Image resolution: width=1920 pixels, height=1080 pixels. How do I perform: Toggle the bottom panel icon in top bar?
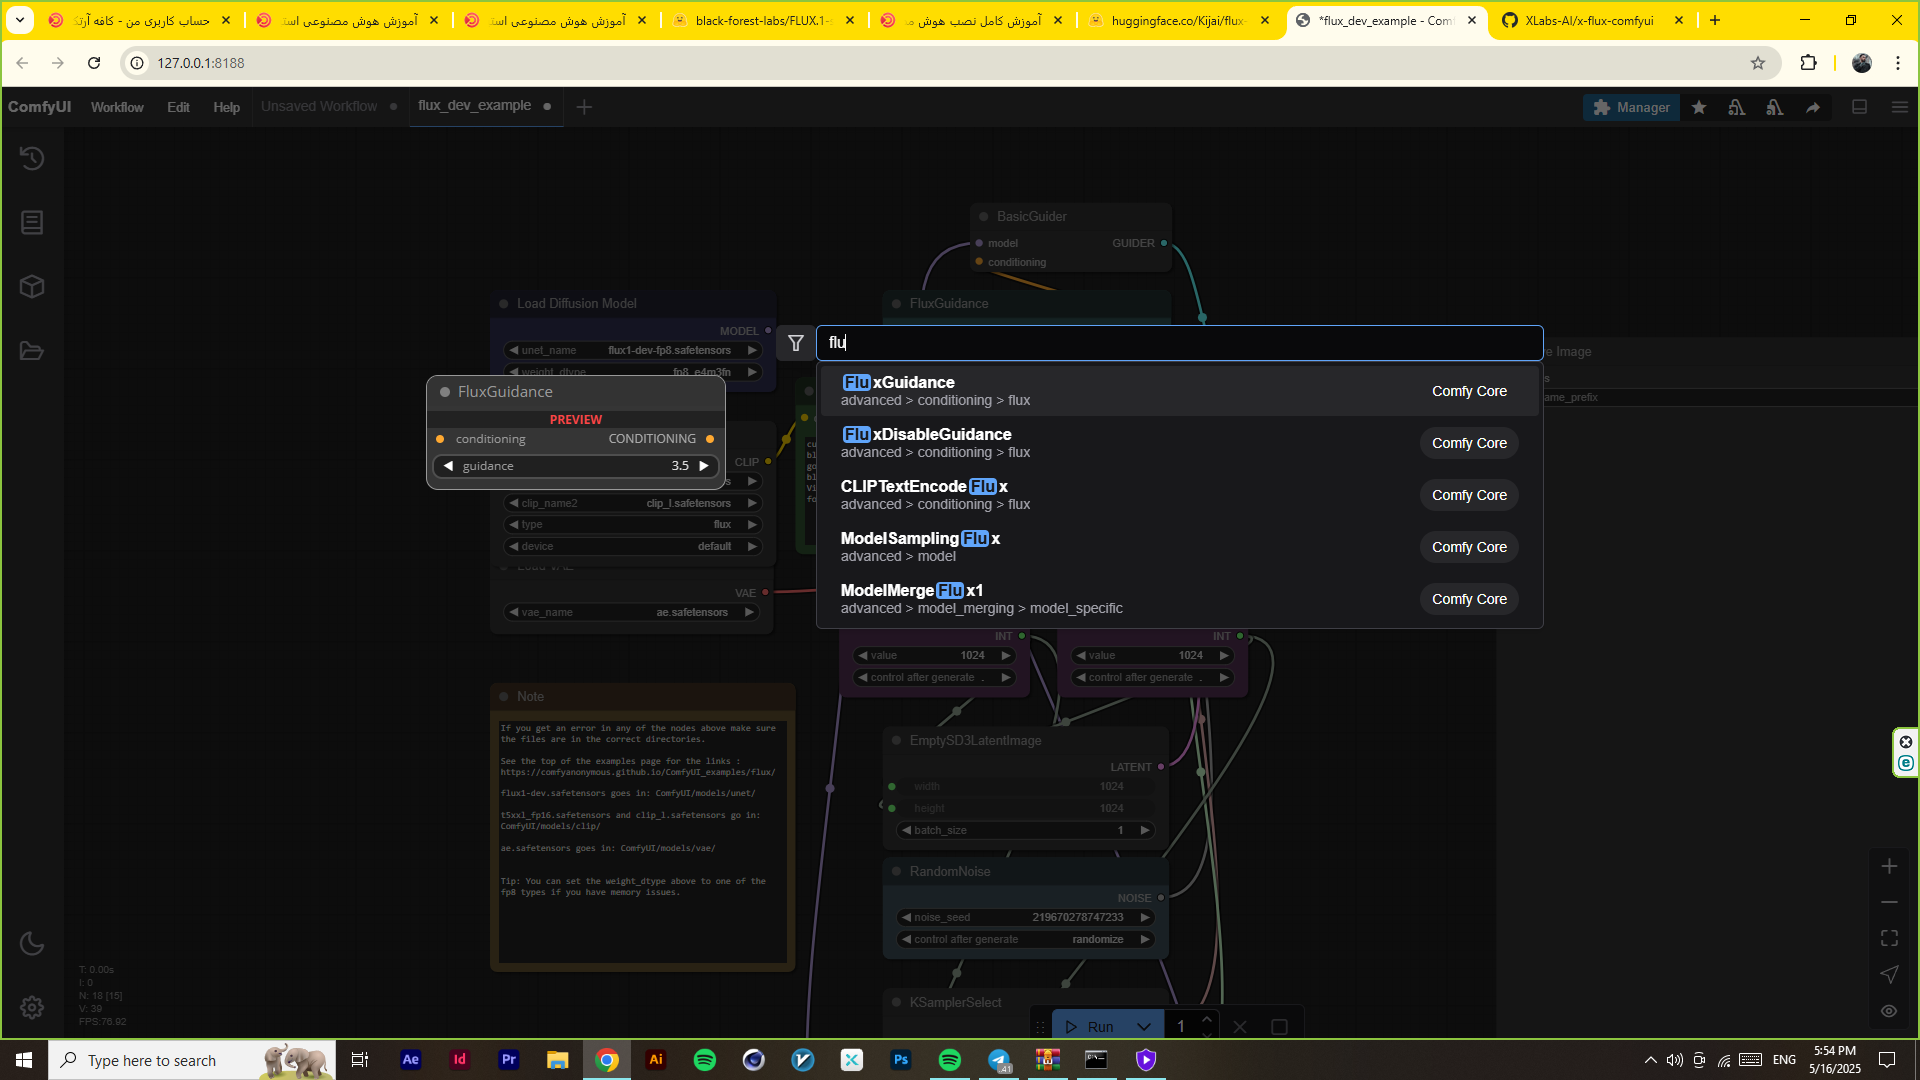tap(1860, 107)
